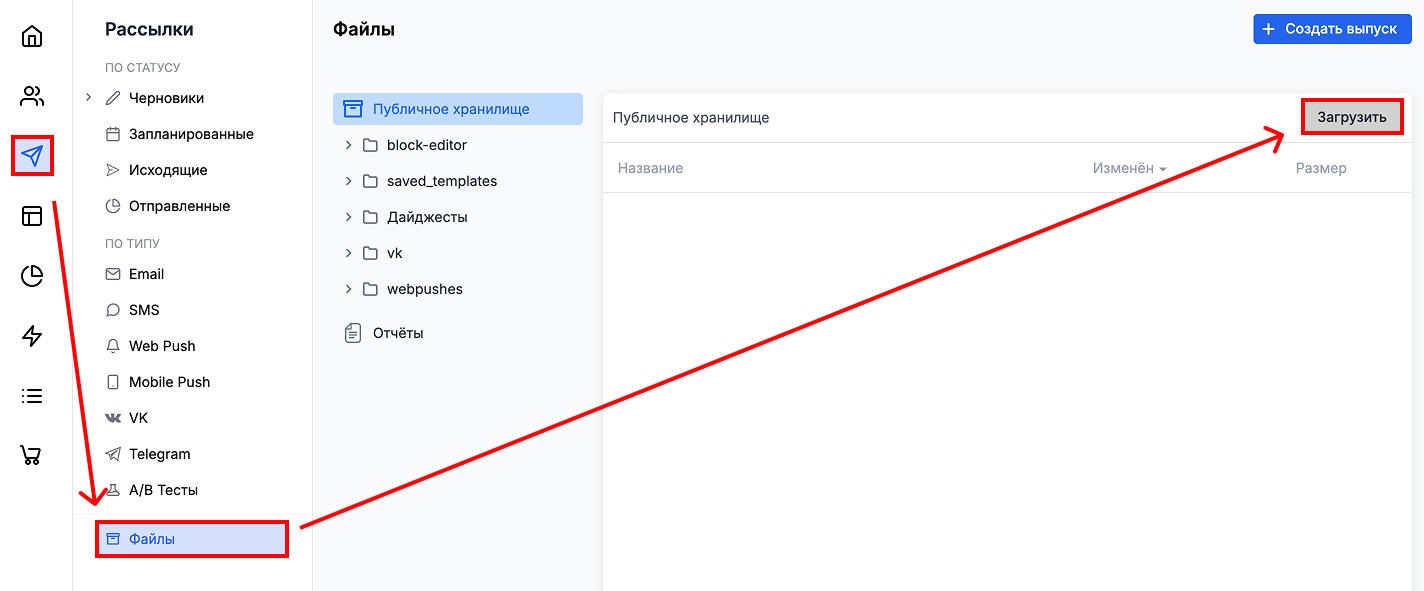Click the Загрузить button
The width and height of the screenshot is (1424, 591).
1351,116
